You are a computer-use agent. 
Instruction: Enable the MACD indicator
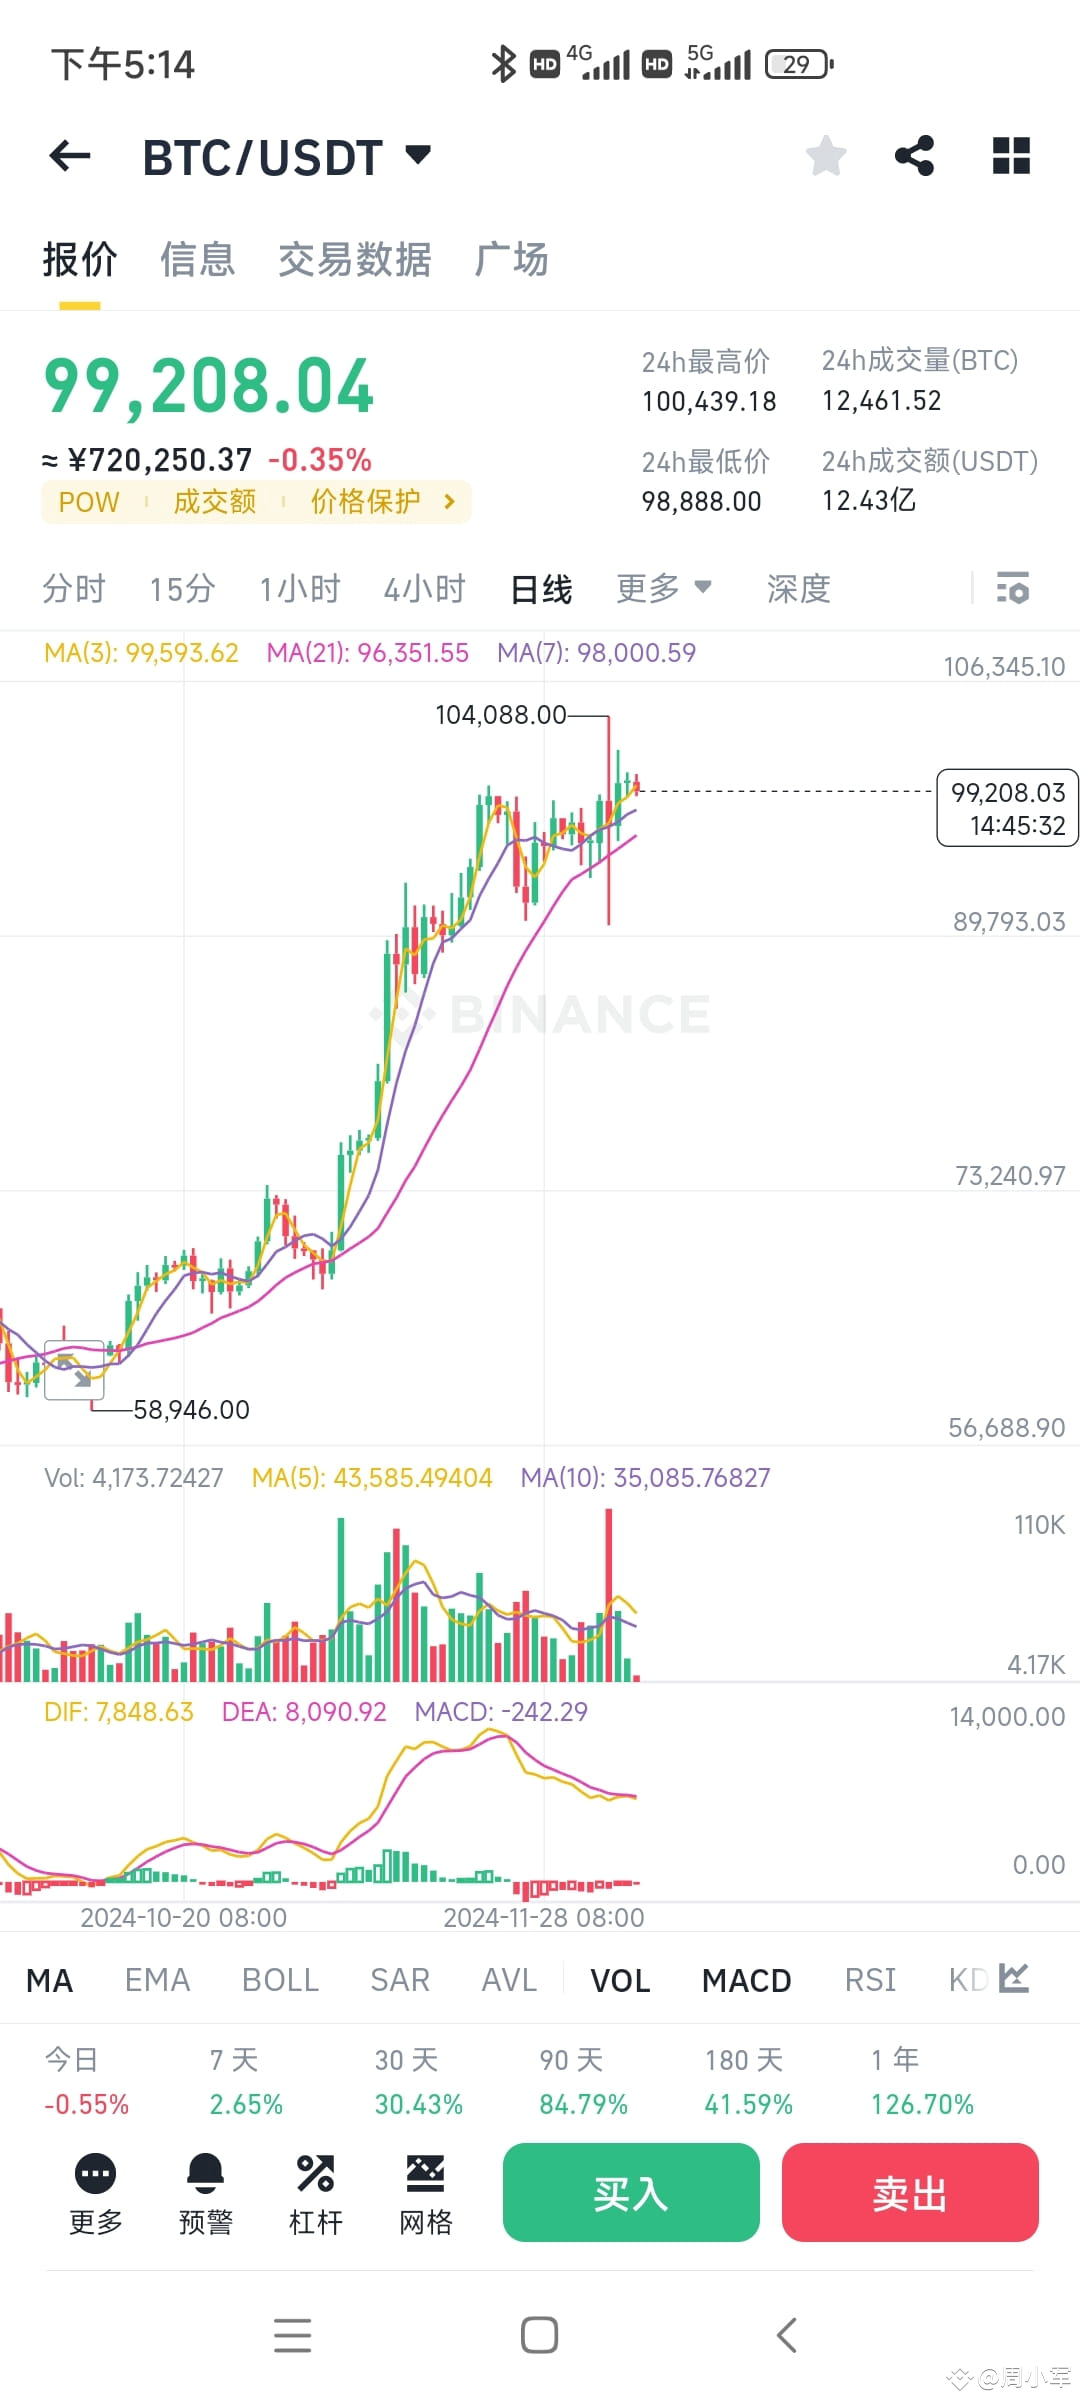[x=745, y=1980]
